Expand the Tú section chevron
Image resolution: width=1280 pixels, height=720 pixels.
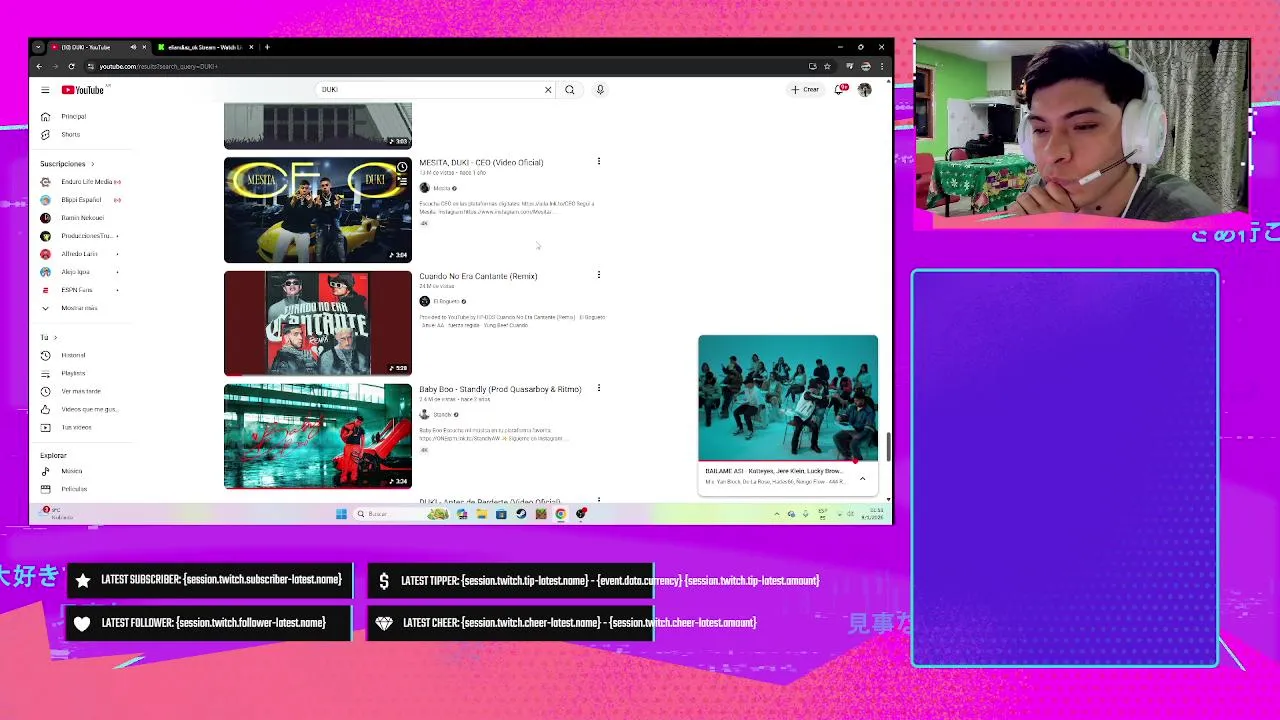coord(57,338)
